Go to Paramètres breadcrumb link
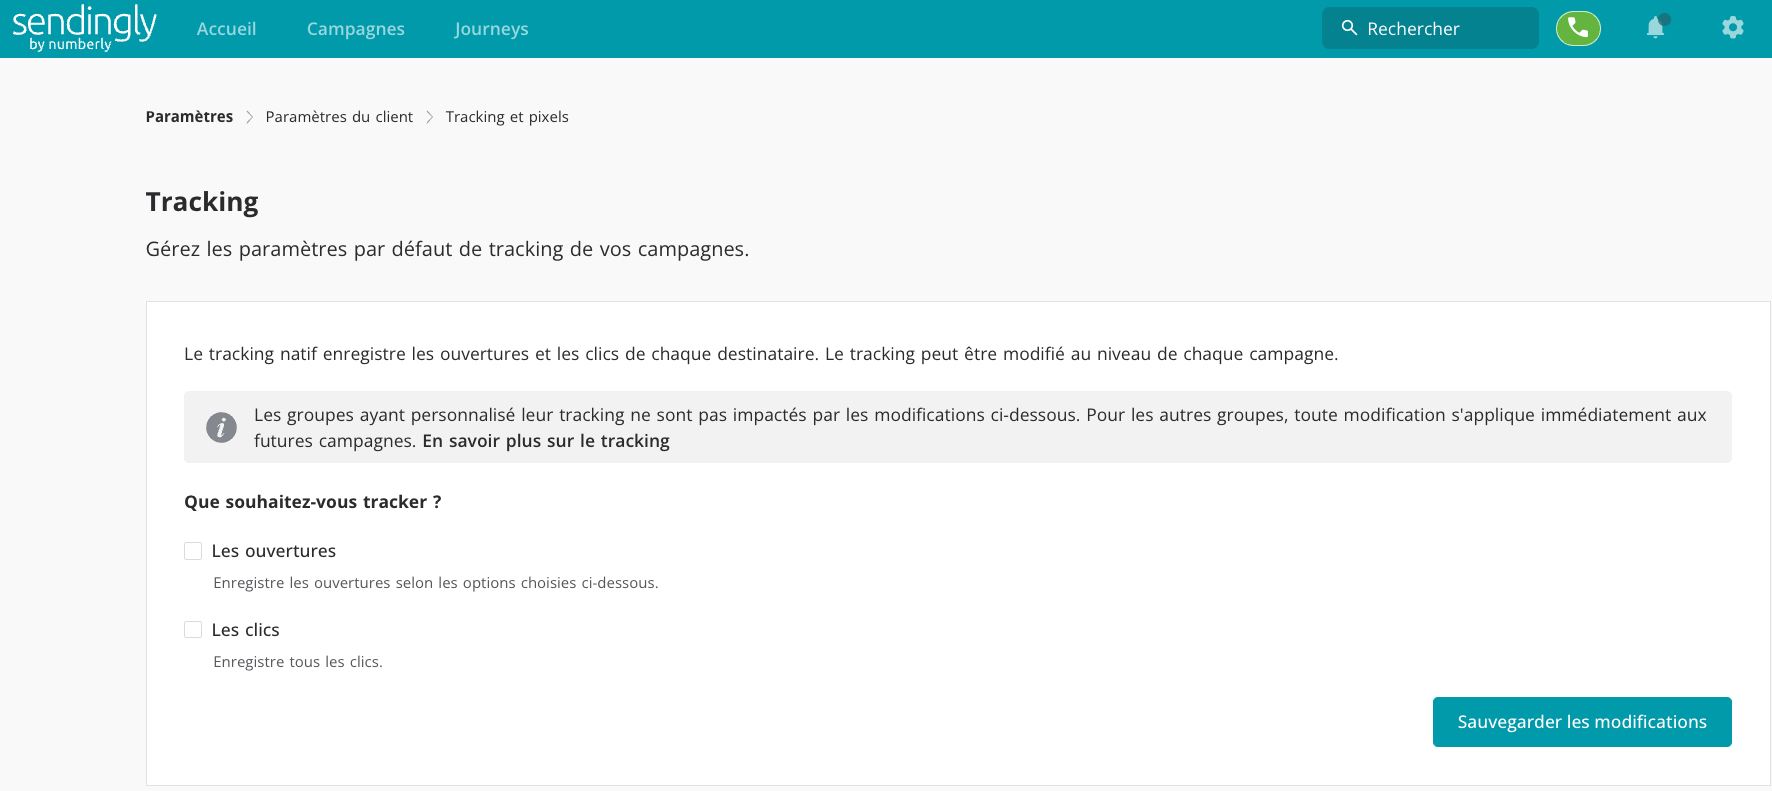 189,117
